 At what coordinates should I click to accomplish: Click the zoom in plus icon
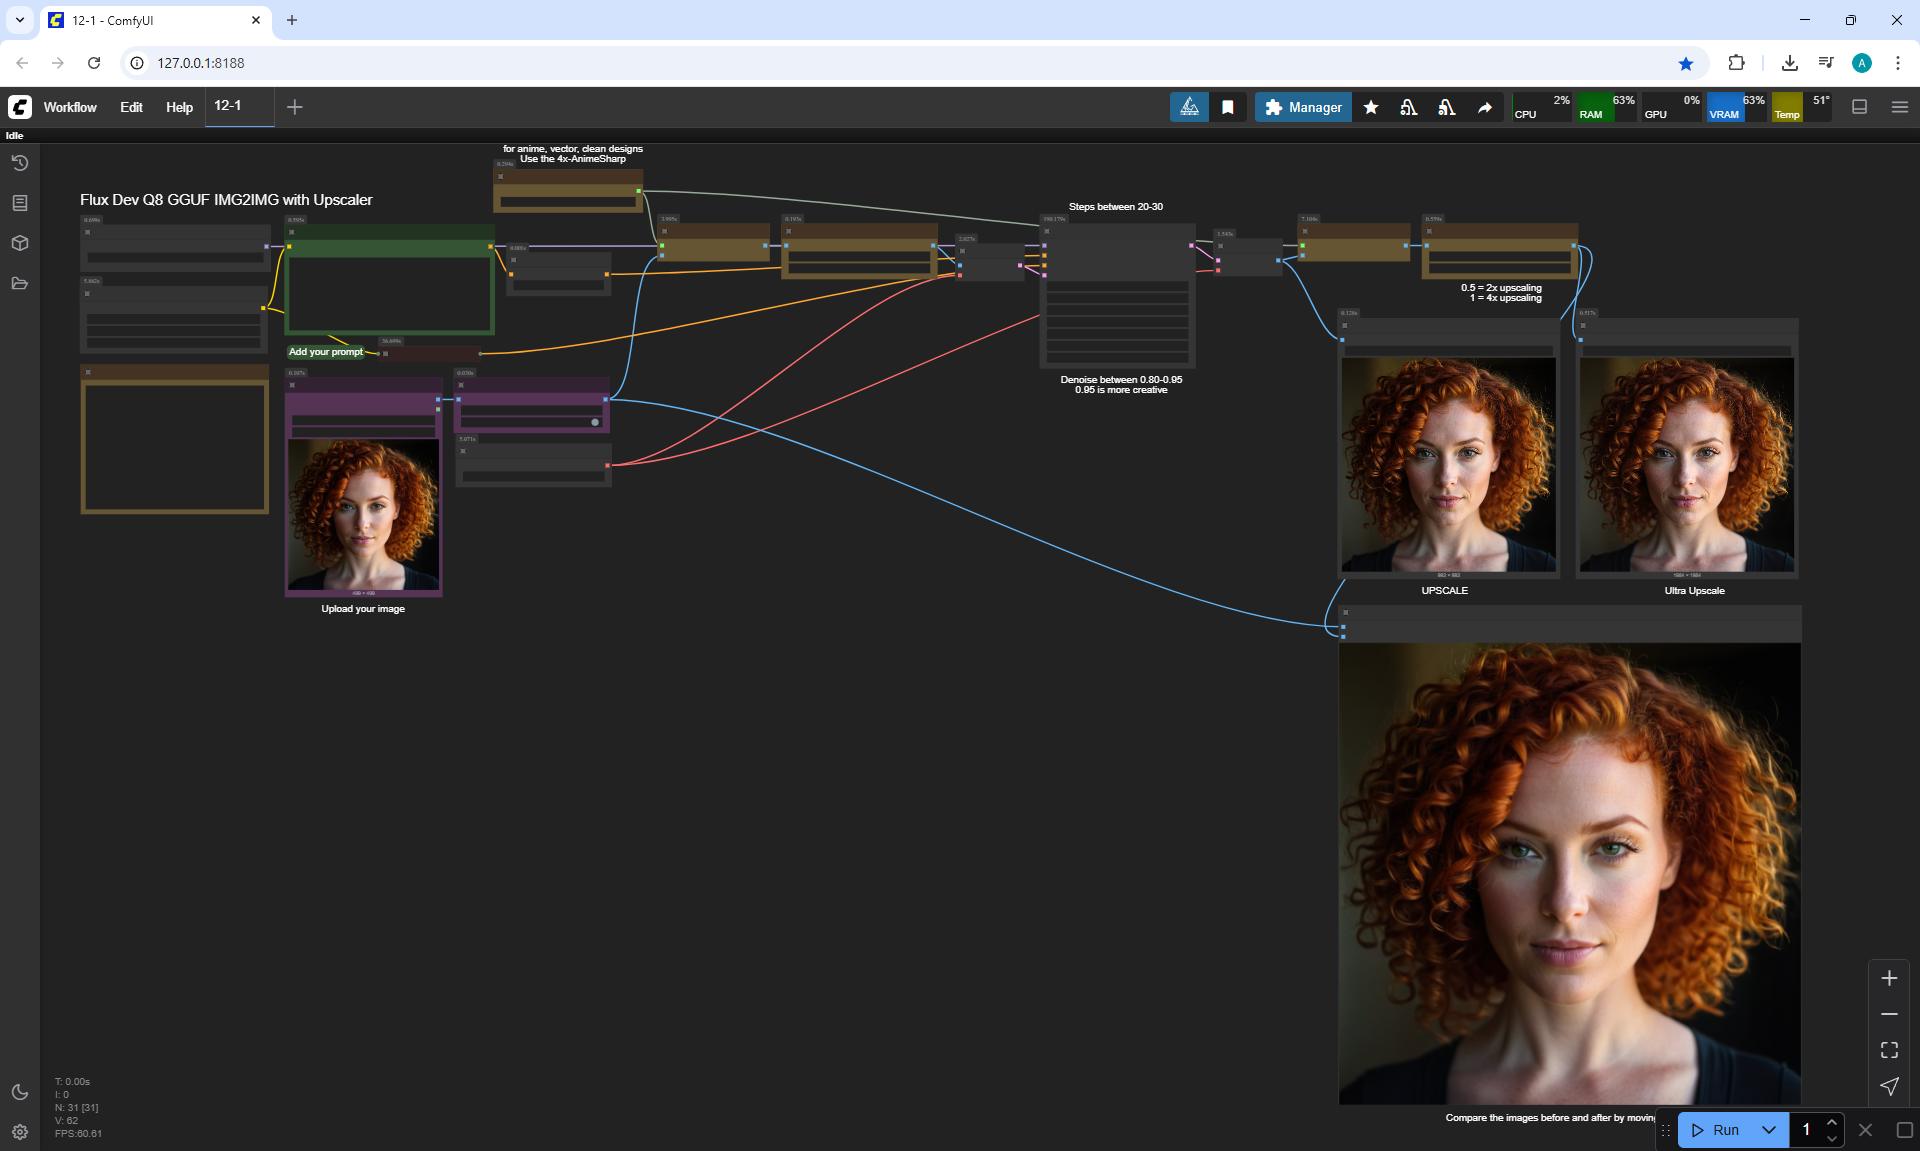(1889, 978)
